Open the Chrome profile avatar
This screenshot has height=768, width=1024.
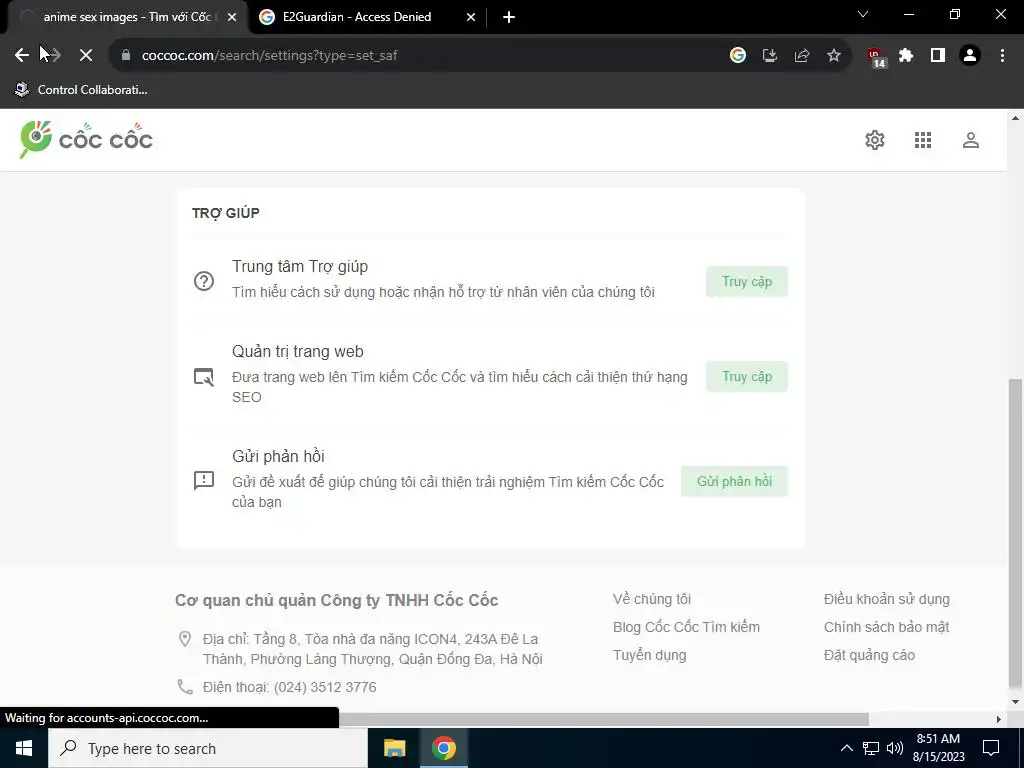(x=970, y=56)
